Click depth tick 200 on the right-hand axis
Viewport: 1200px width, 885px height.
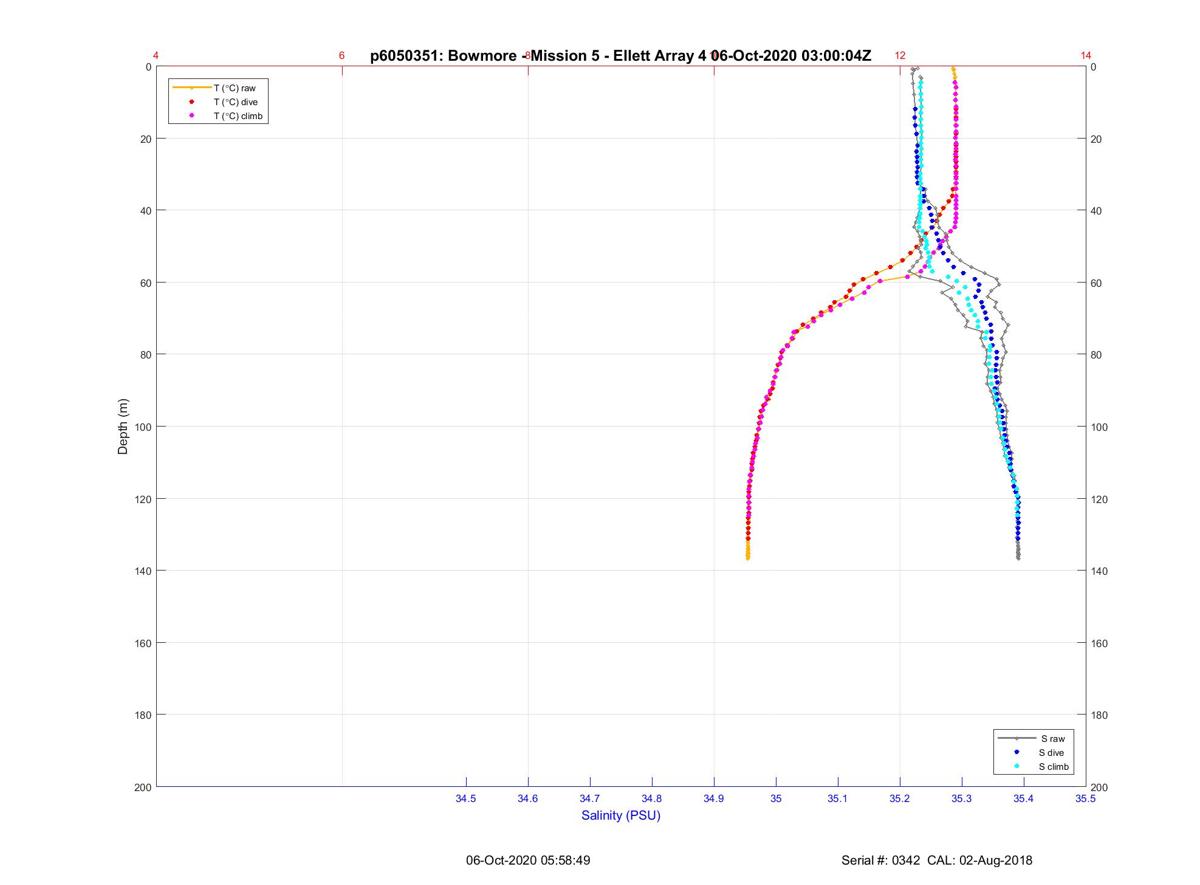[1100, 788]
